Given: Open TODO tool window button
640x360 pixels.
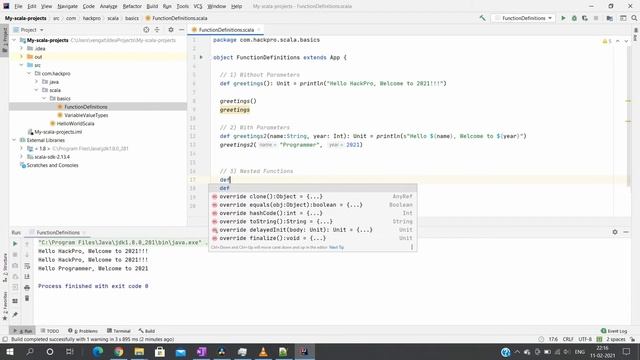Looking at the screenshot, I should tap(50, 331).
